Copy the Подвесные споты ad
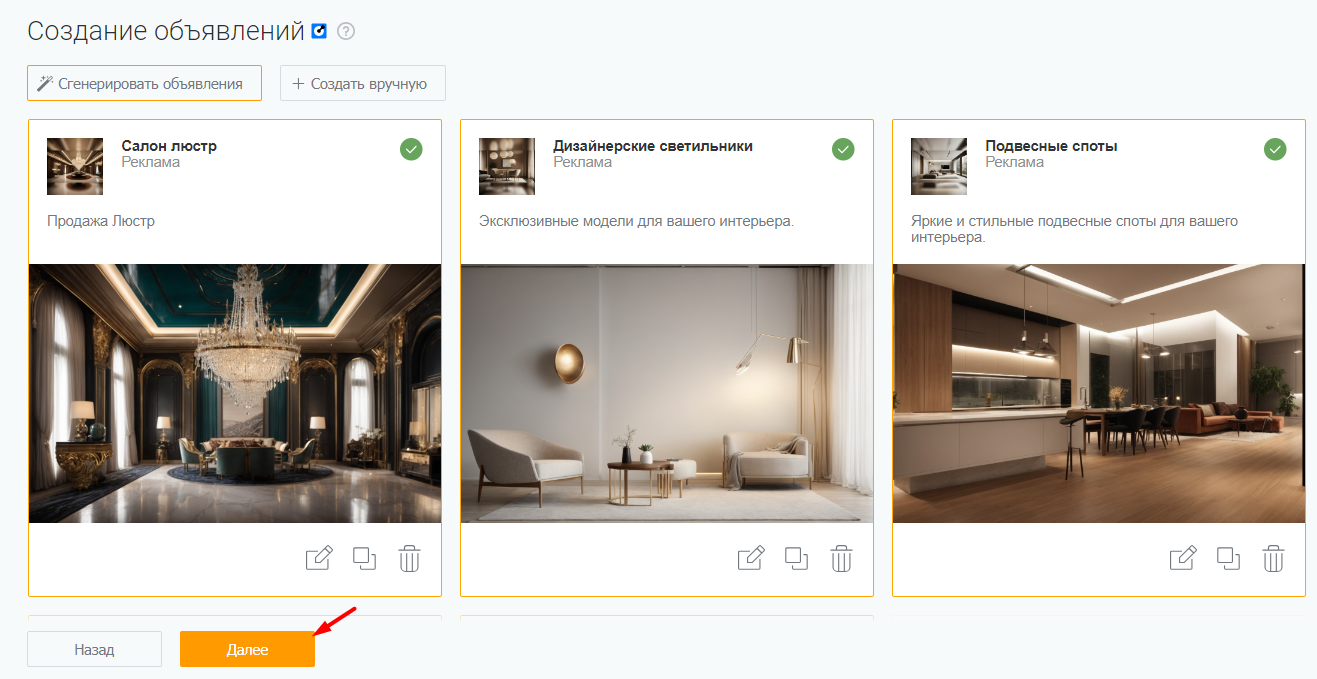This screenshot has height=679, width=1317. click(1228, 558)
